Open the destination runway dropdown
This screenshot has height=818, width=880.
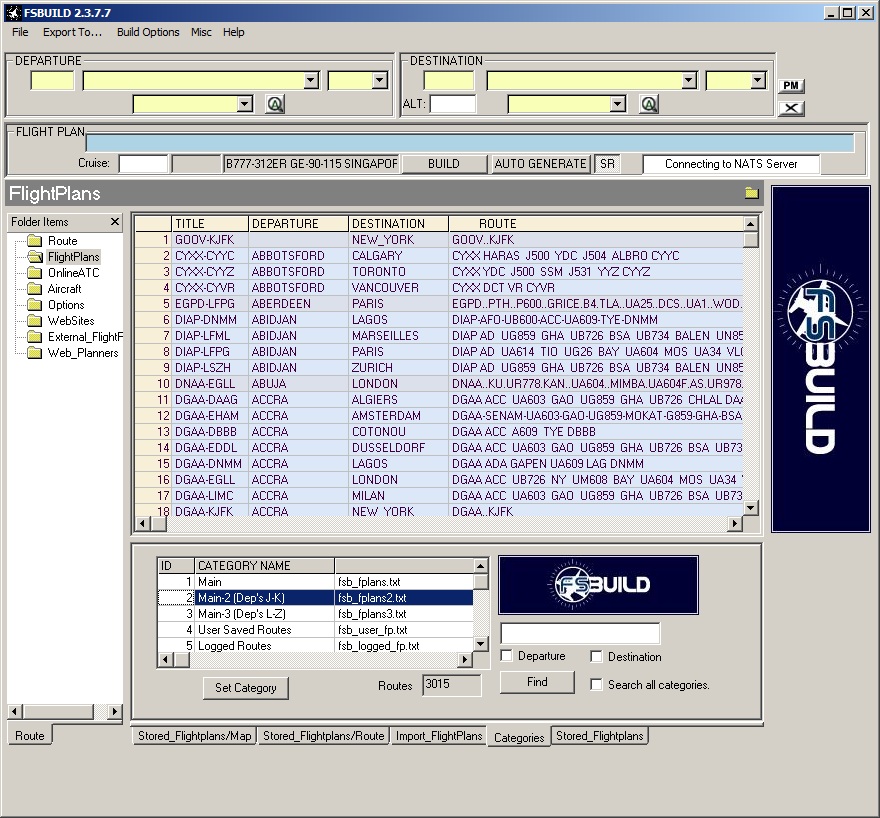pos(758,81)
